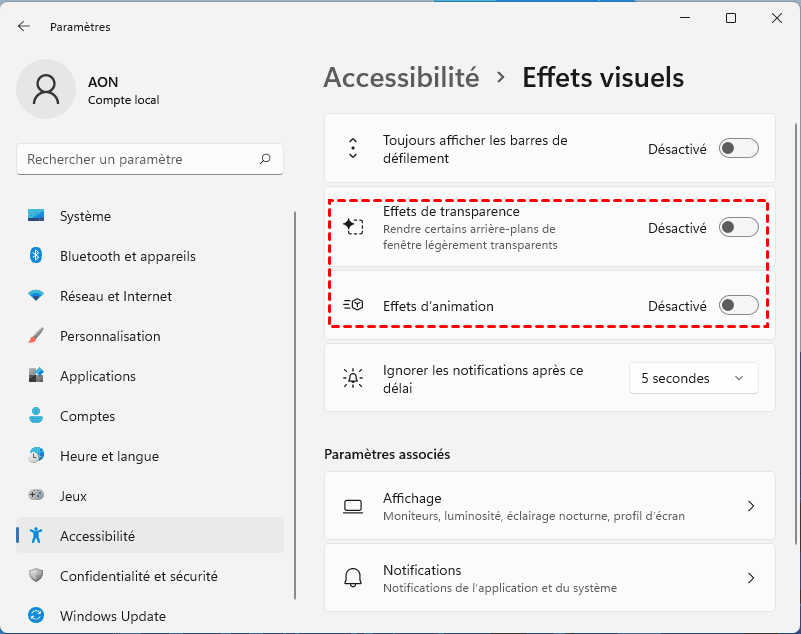Click the Accessibilité breadcrumb link

(x=401, y=77)
